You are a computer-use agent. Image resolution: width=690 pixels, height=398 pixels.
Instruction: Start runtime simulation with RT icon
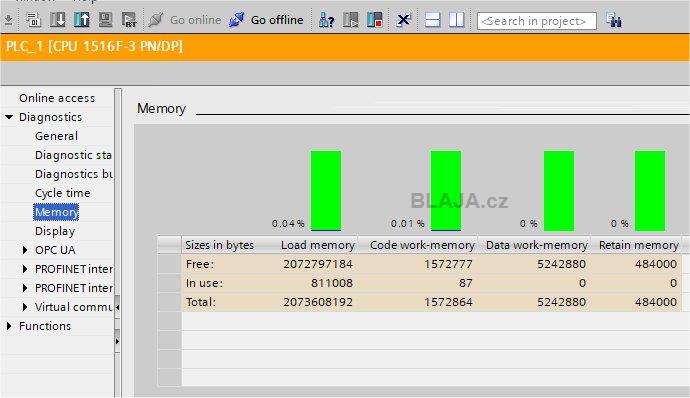pos(129,20)
